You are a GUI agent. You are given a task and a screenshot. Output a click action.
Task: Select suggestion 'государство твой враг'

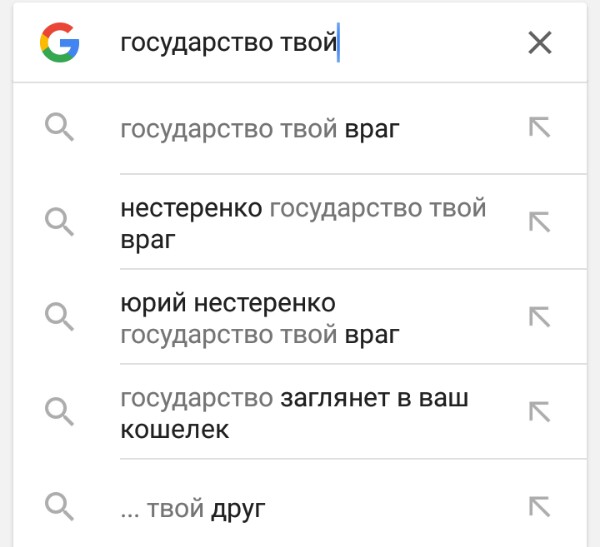pyautogui.click(x=259, y=128)
